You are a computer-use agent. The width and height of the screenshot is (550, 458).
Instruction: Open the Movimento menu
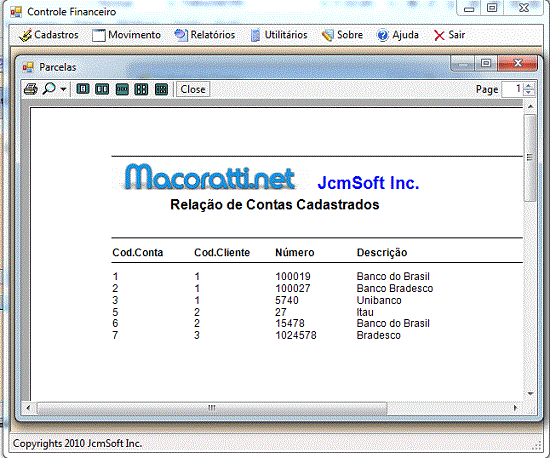coord(126,35)
